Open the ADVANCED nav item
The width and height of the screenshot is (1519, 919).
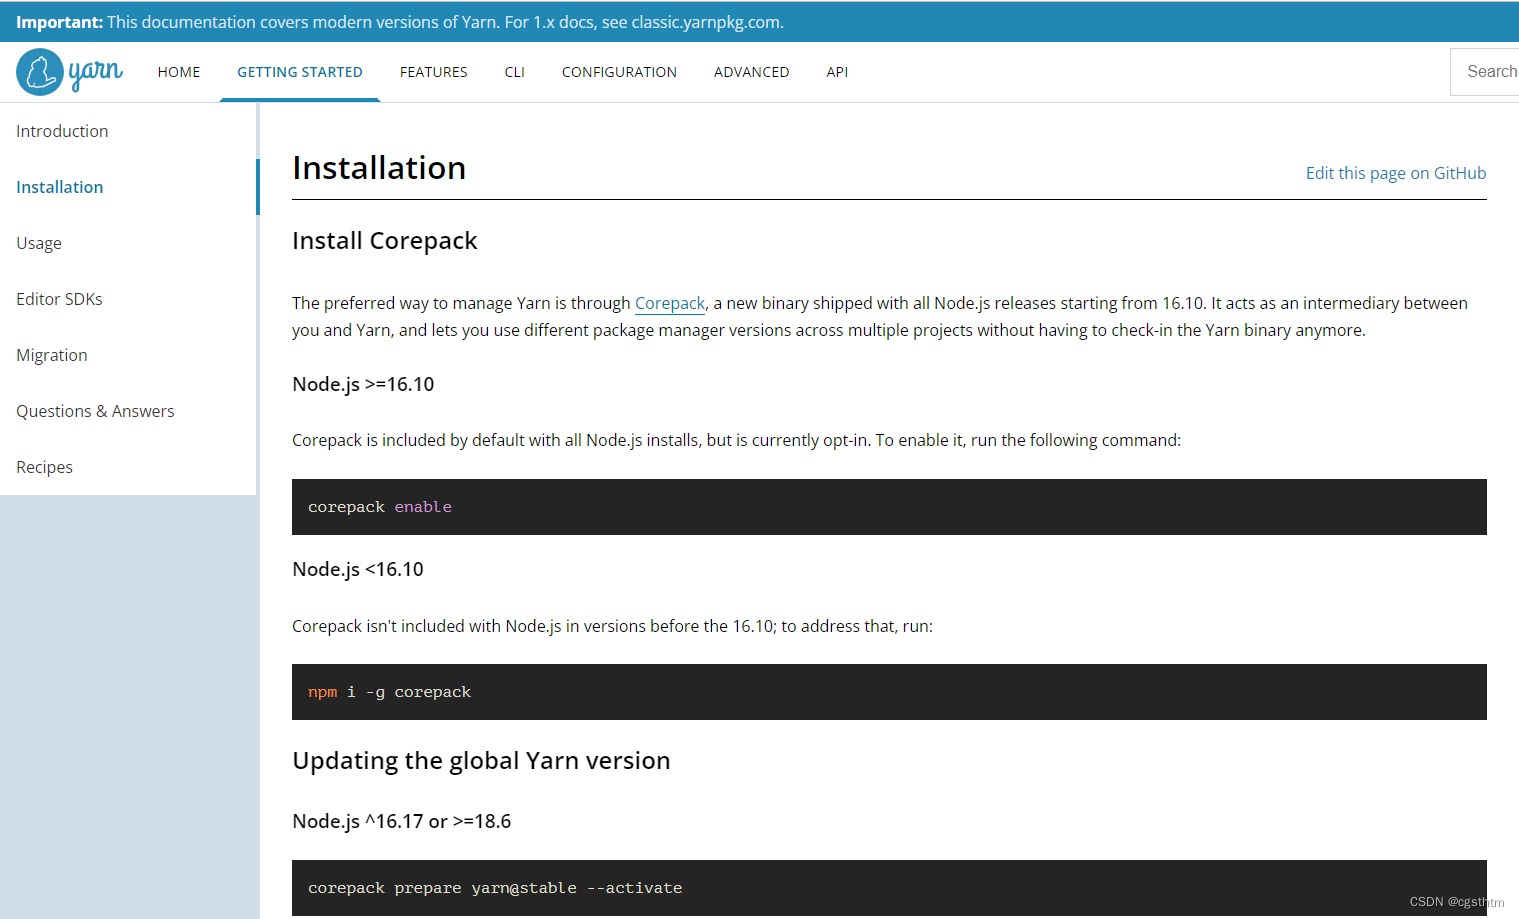point(752,72)
